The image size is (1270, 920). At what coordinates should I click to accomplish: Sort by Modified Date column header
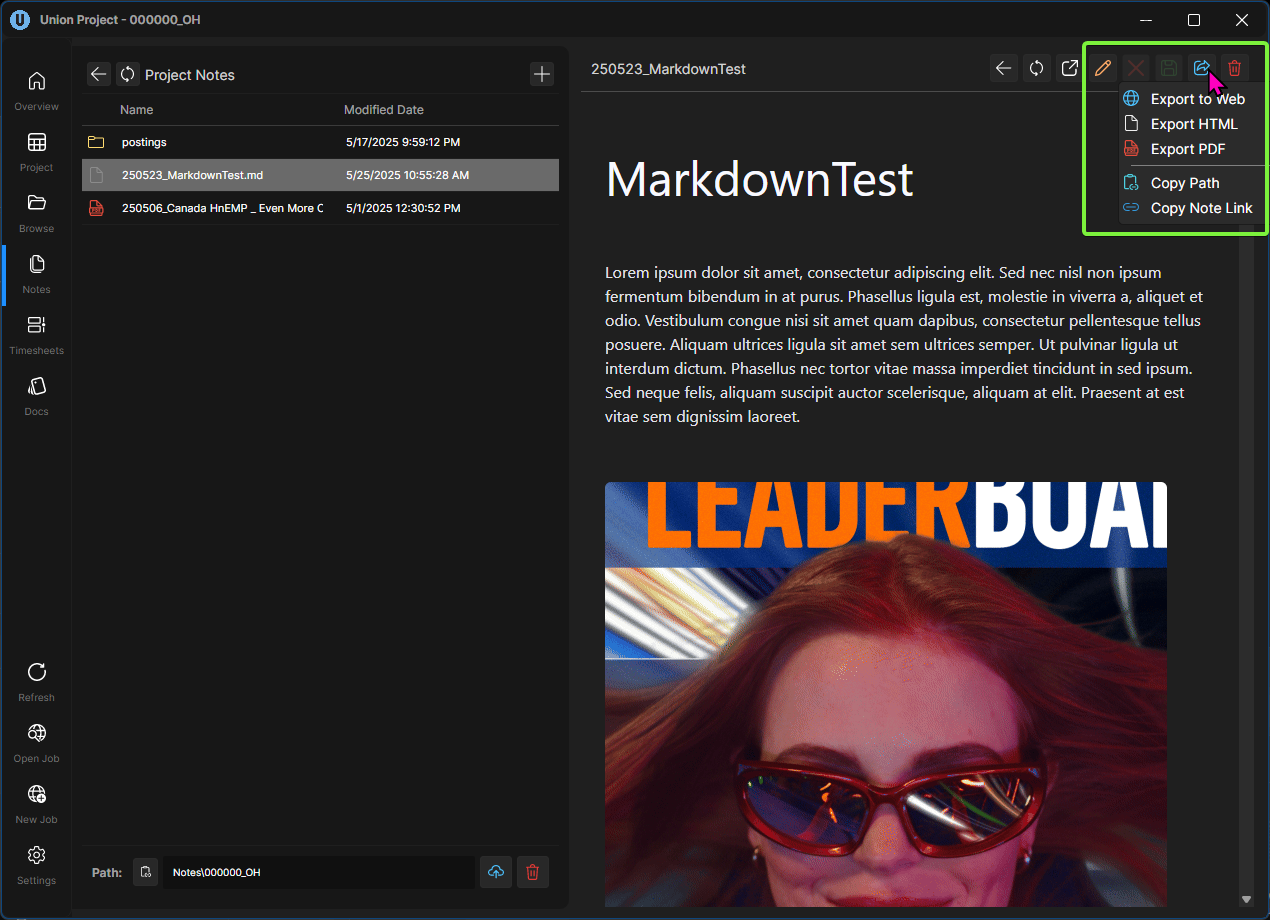384,110
